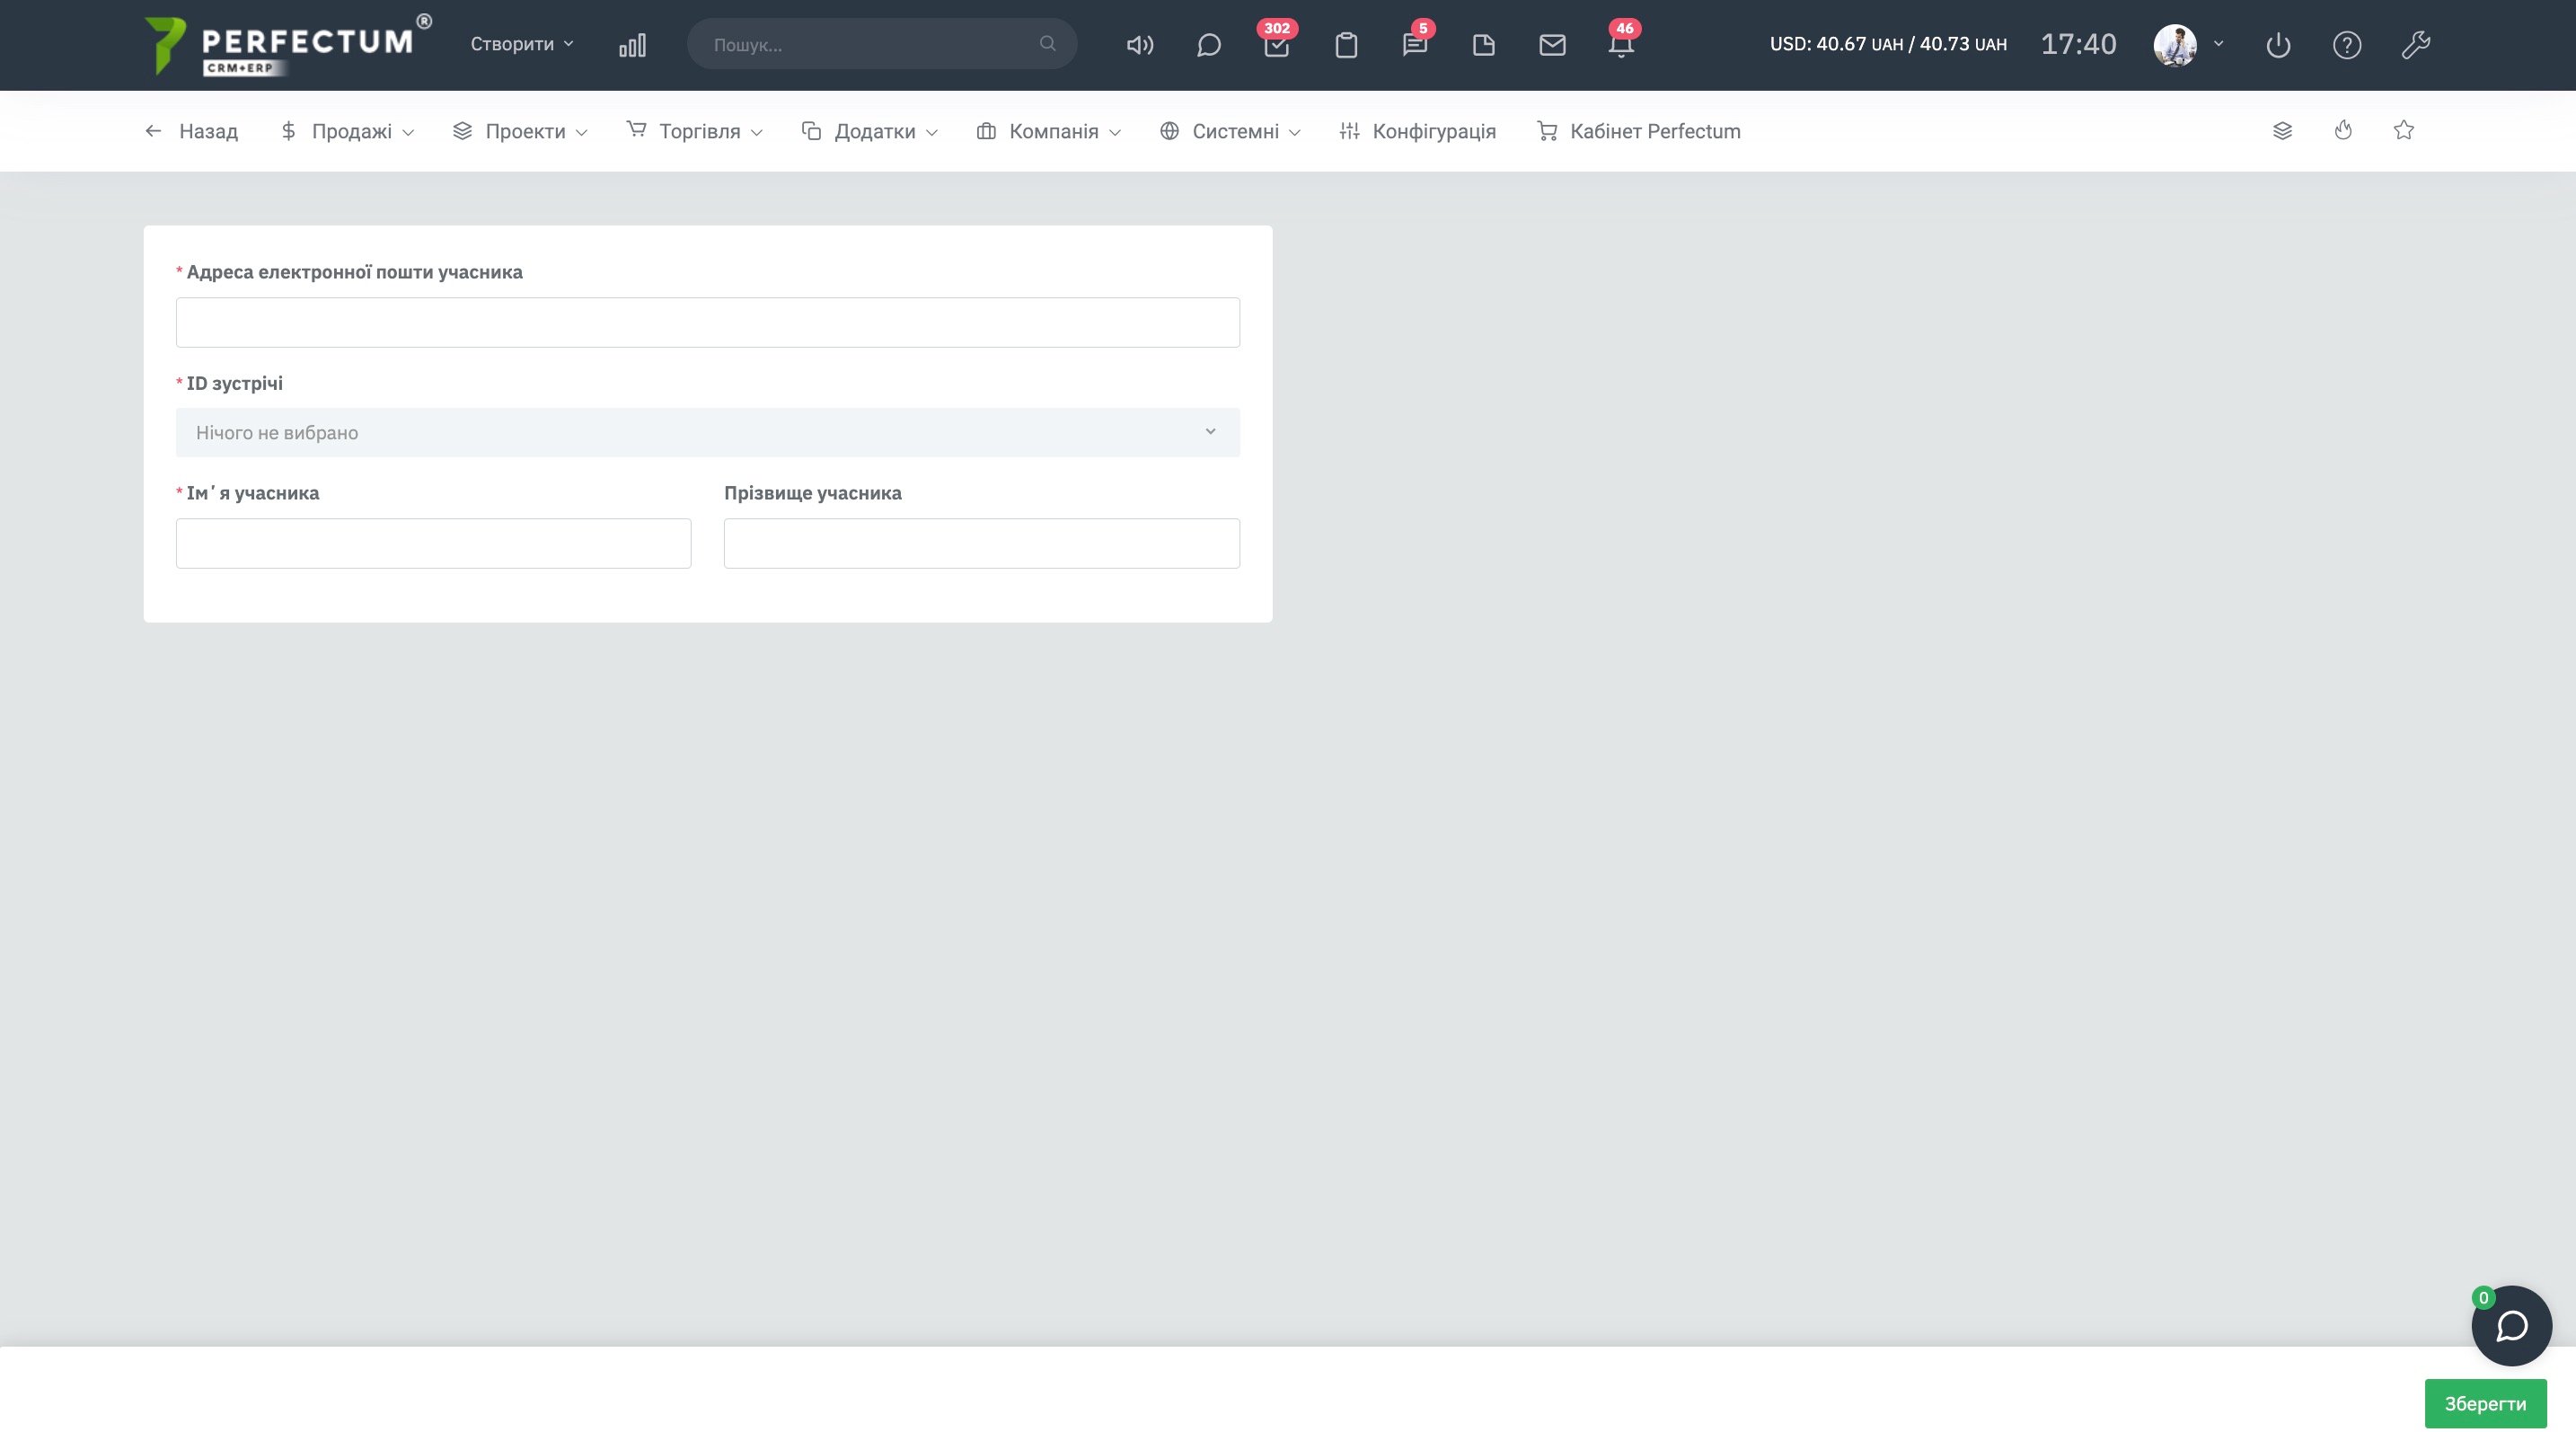Open the envelope mail icon
2576x1432 pixels.
1552,45
